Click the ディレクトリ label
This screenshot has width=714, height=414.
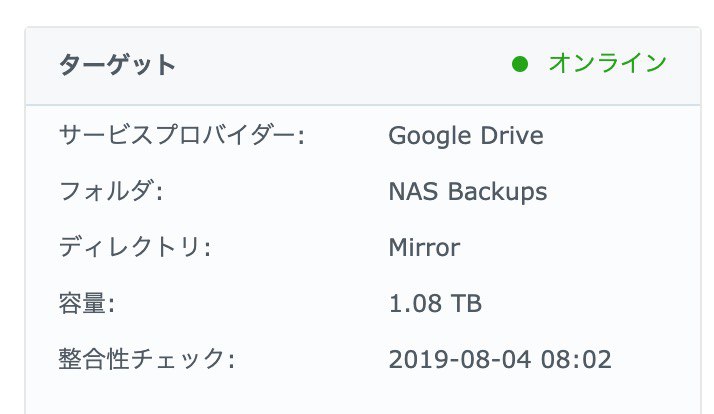pyautogui.click(x=135, y=247)
